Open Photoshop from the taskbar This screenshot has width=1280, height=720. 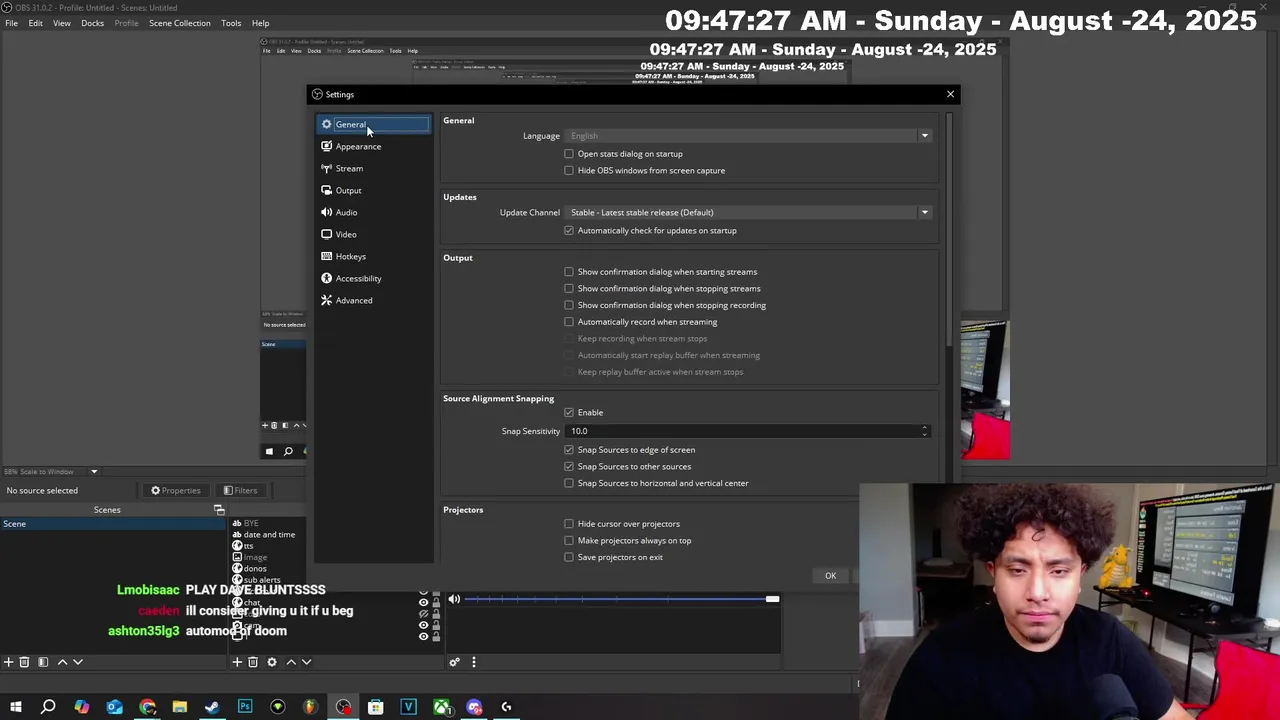point(245,707)
